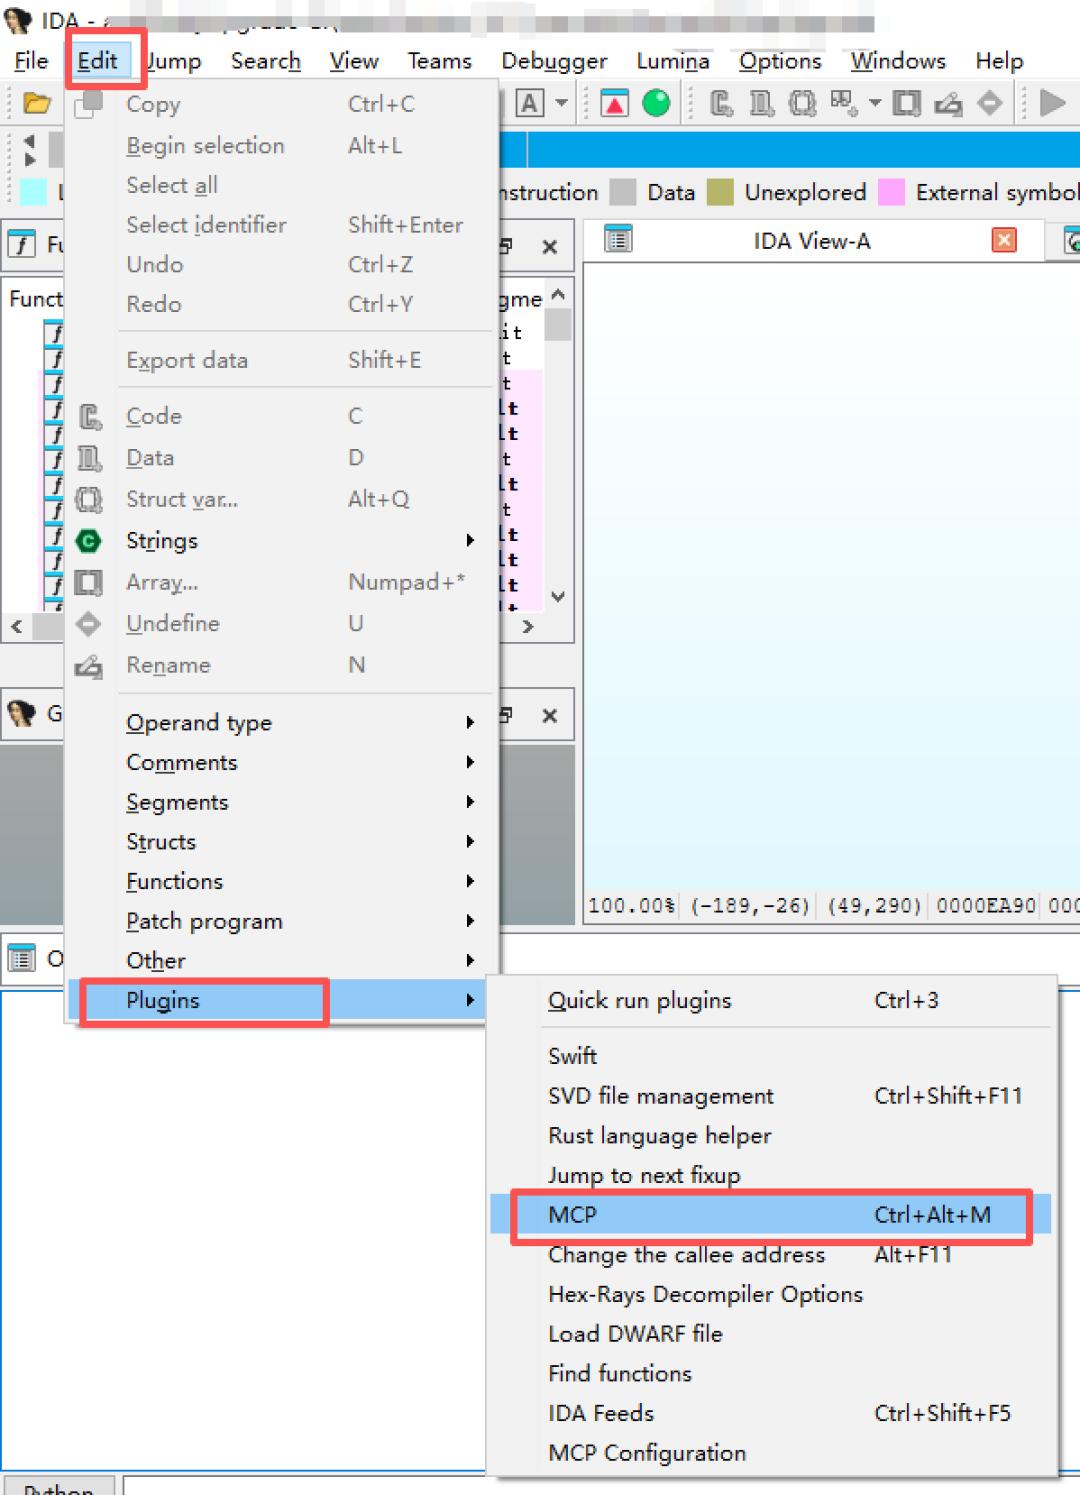This screenshot has height=1495, width=1080.
Task: Click the Array toolbar icon
Action: (x=907, y=103)
